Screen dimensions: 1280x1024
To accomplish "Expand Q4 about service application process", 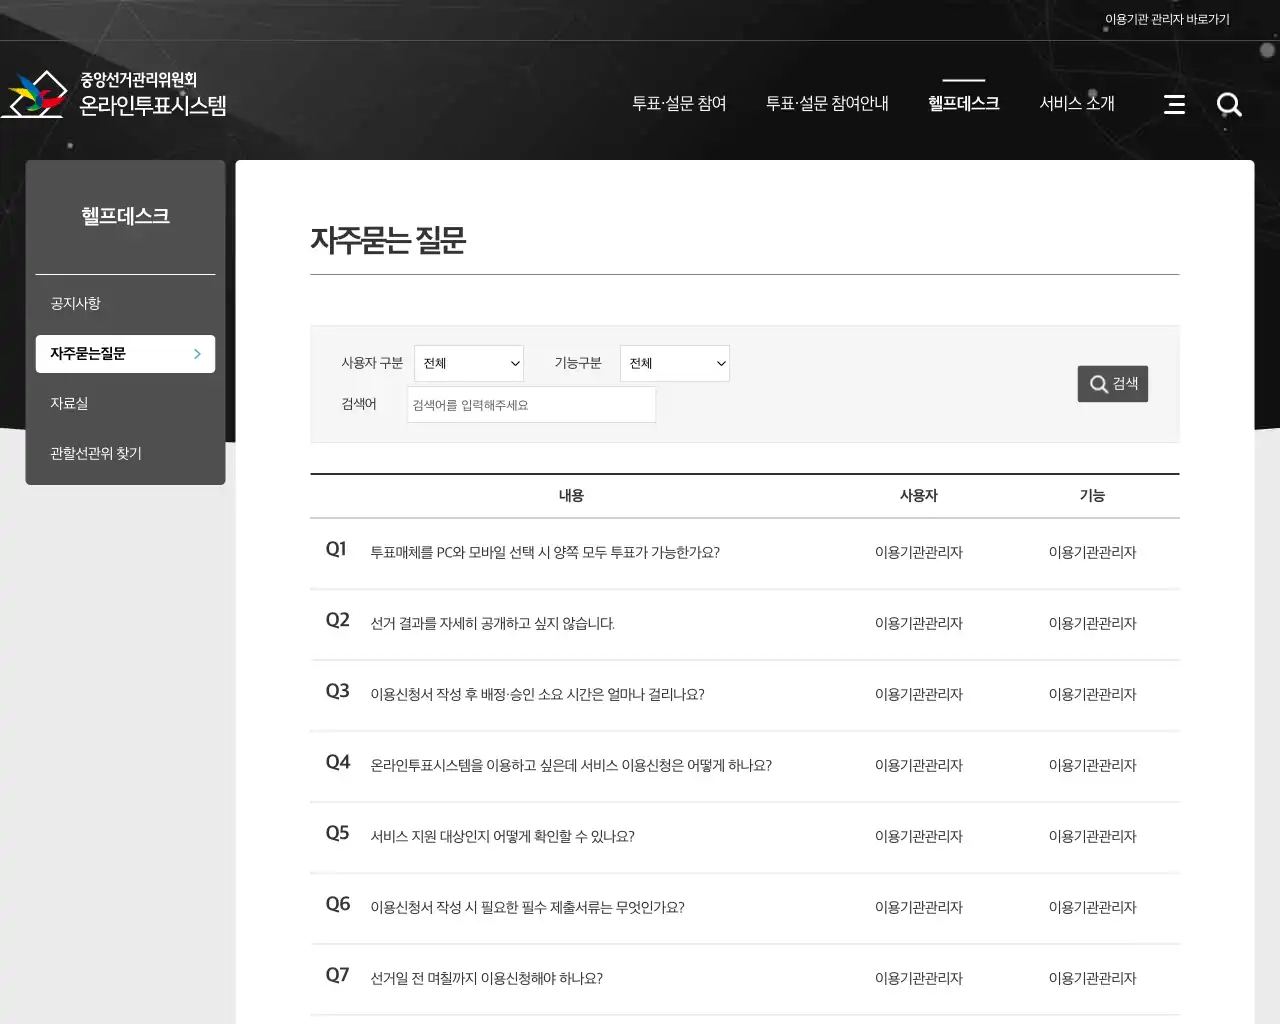I will point(570,765).
